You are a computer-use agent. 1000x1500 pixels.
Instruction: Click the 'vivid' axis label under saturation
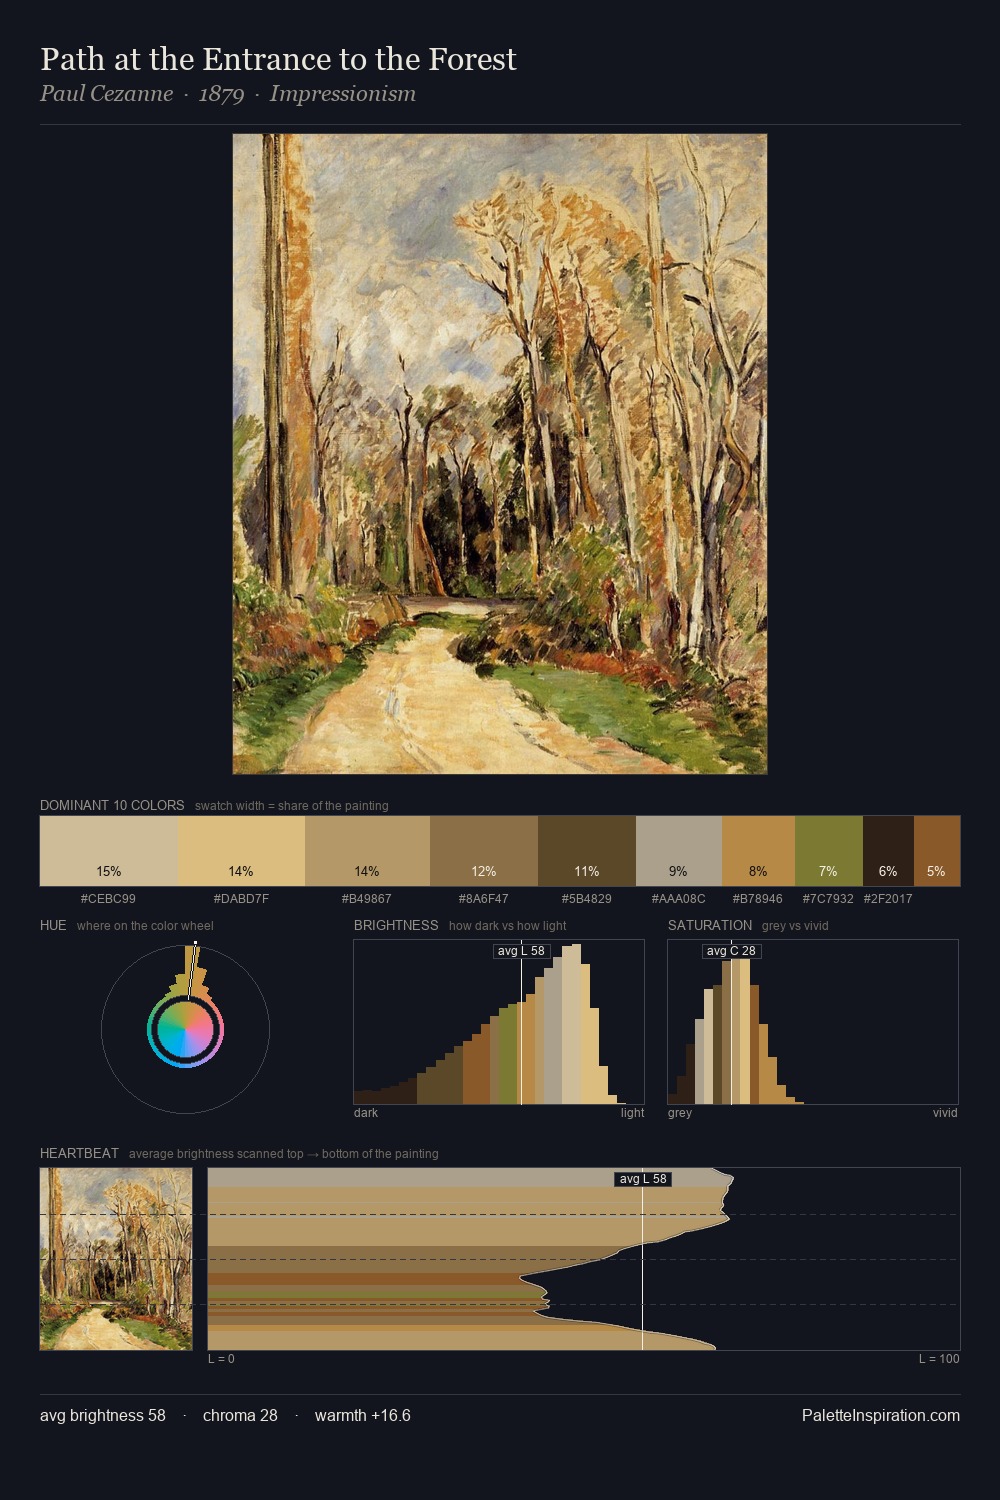click(x=945, y=1113)
